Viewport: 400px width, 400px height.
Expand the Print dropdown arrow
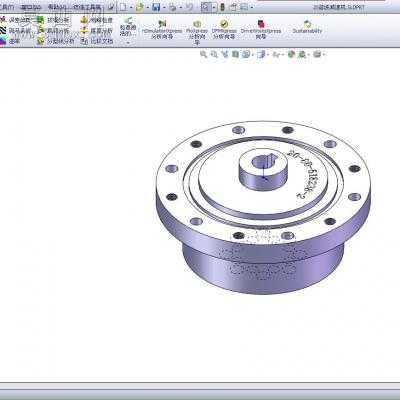pyautogui.click(x=180, y=7)
